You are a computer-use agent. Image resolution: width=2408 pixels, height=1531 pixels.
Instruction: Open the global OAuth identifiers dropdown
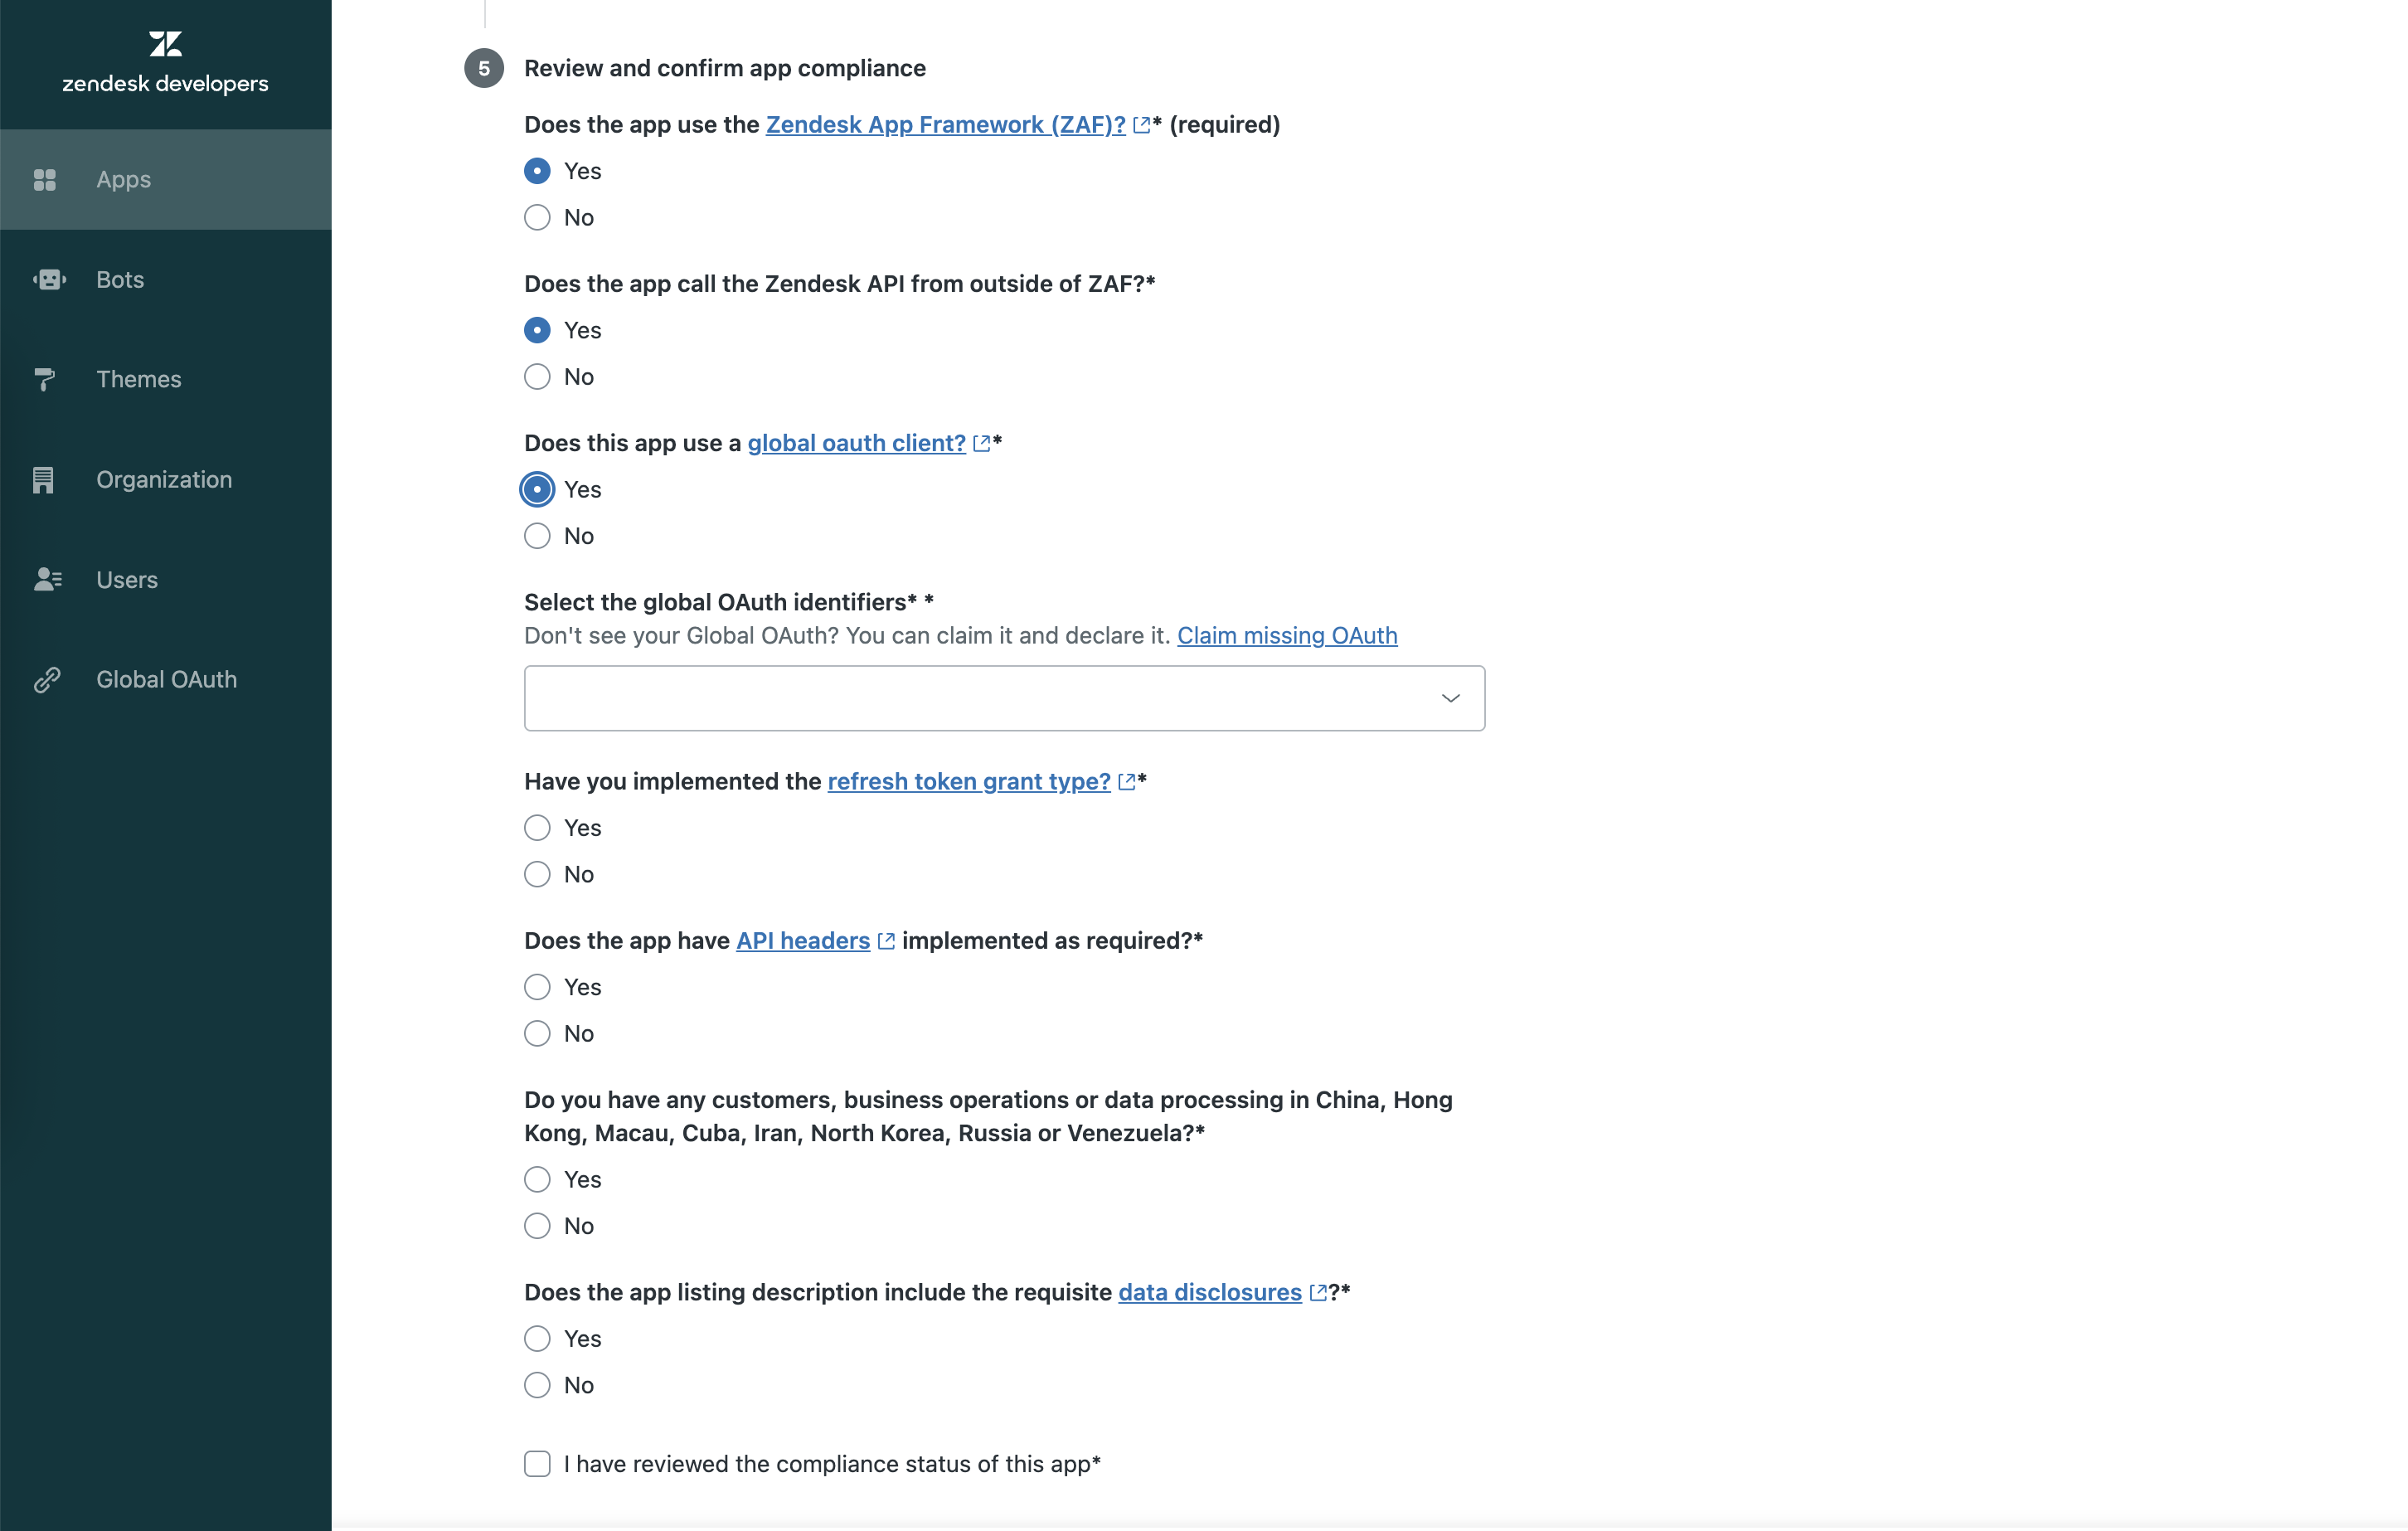tap(1004, 698)
